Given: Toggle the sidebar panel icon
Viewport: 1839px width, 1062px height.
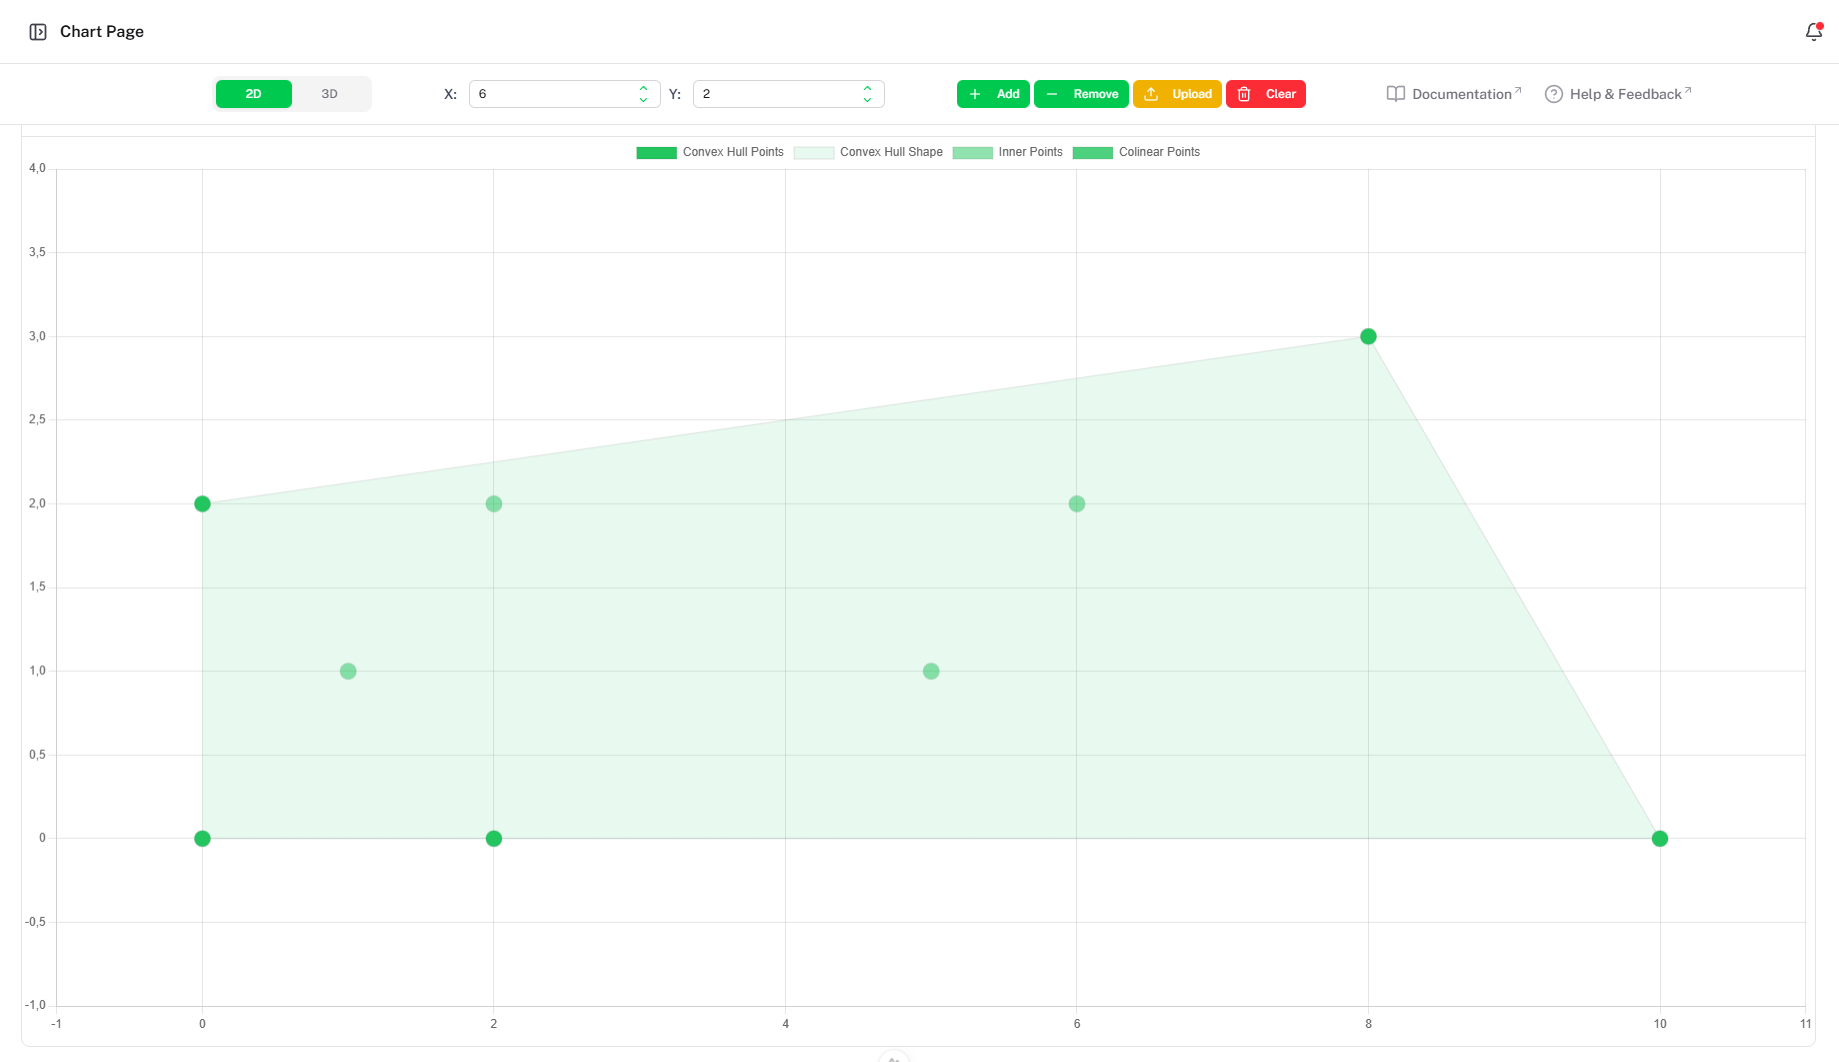Looking at the screenshot, I should coord(38,32).
